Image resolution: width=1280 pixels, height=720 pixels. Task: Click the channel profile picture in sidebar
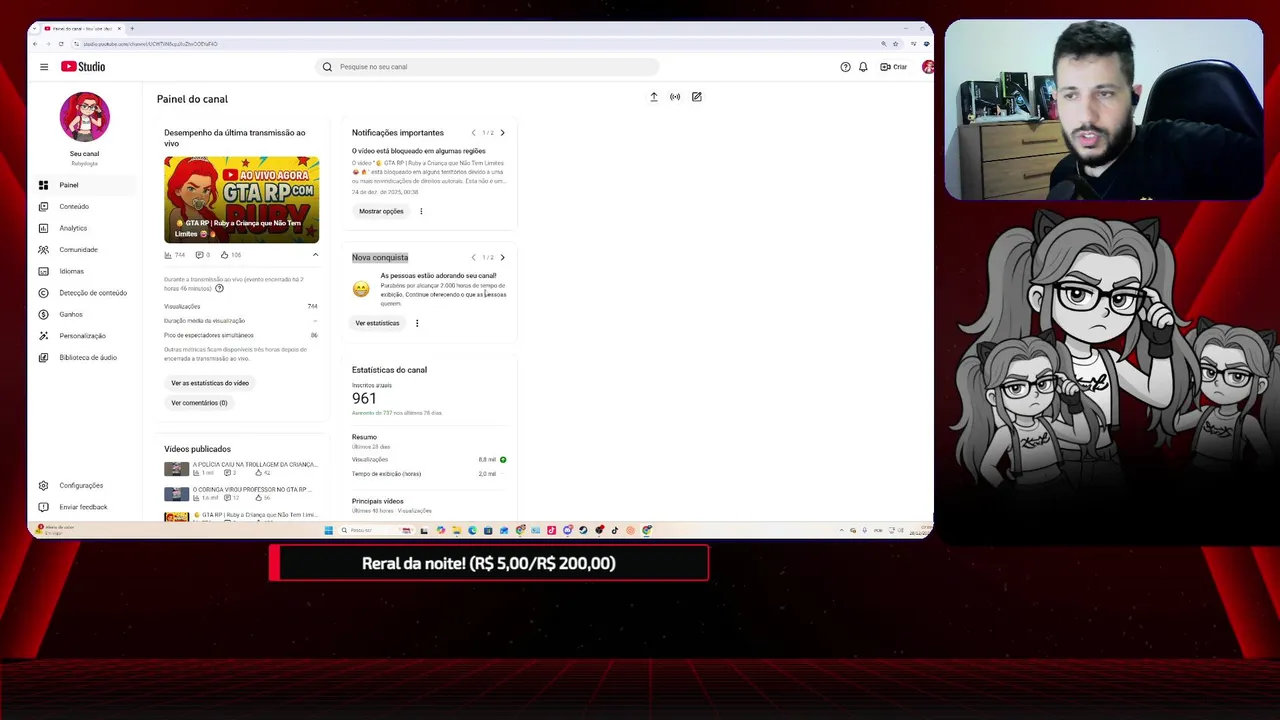coord(85,117)
